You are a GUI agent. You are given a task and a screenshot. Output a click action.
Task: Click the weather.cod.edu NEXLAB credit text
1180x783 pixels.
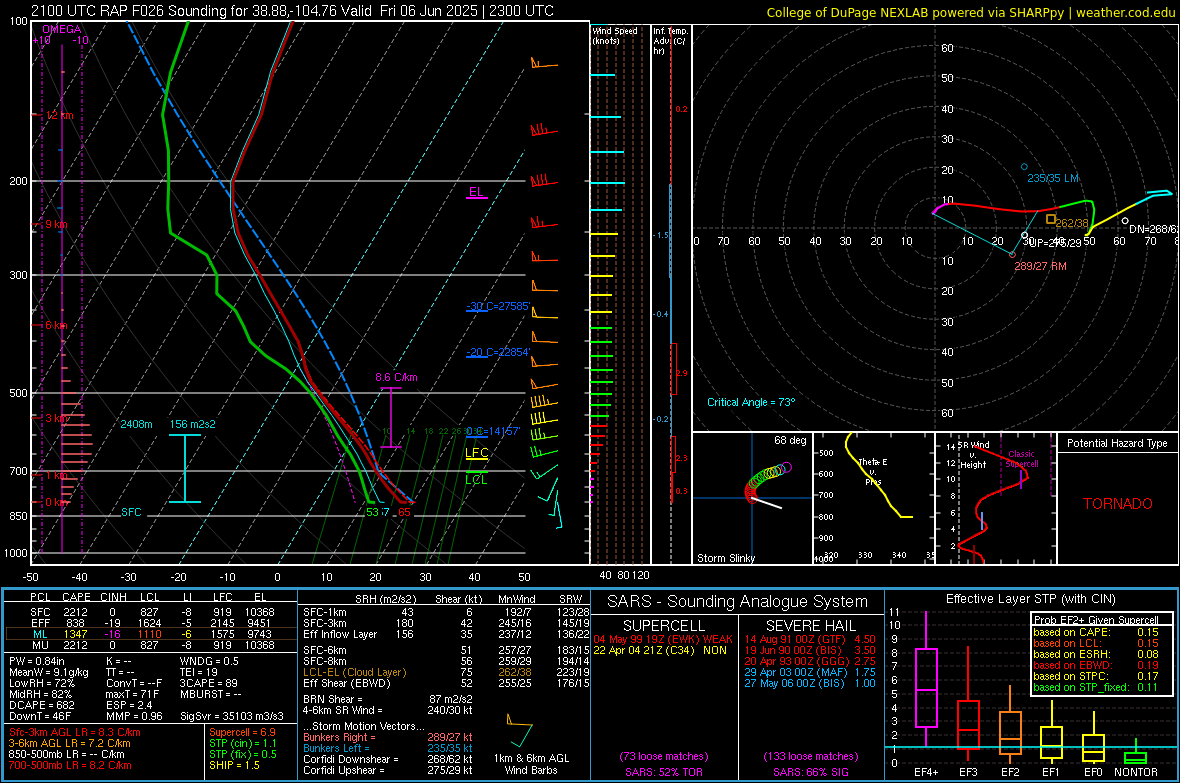tap(971, 12)
